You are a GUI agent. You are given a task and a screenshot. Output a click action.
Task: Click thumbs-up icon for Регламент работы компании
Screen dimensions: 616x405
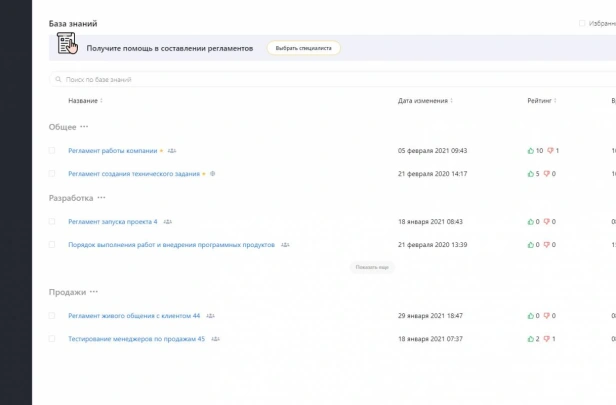tap(531, 150)
